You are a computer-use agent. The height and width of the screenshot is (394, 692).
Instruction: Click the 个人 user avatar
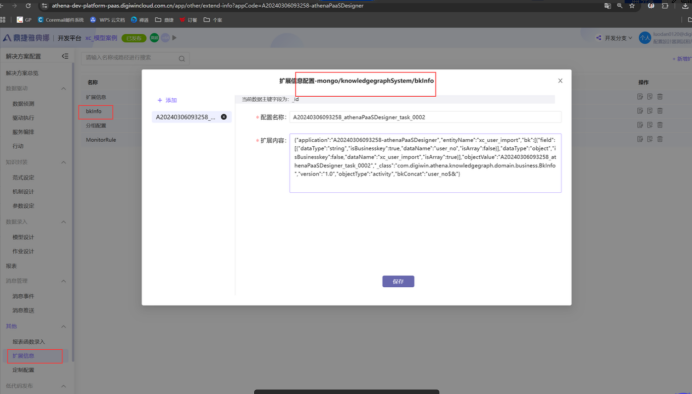[645, 38]
